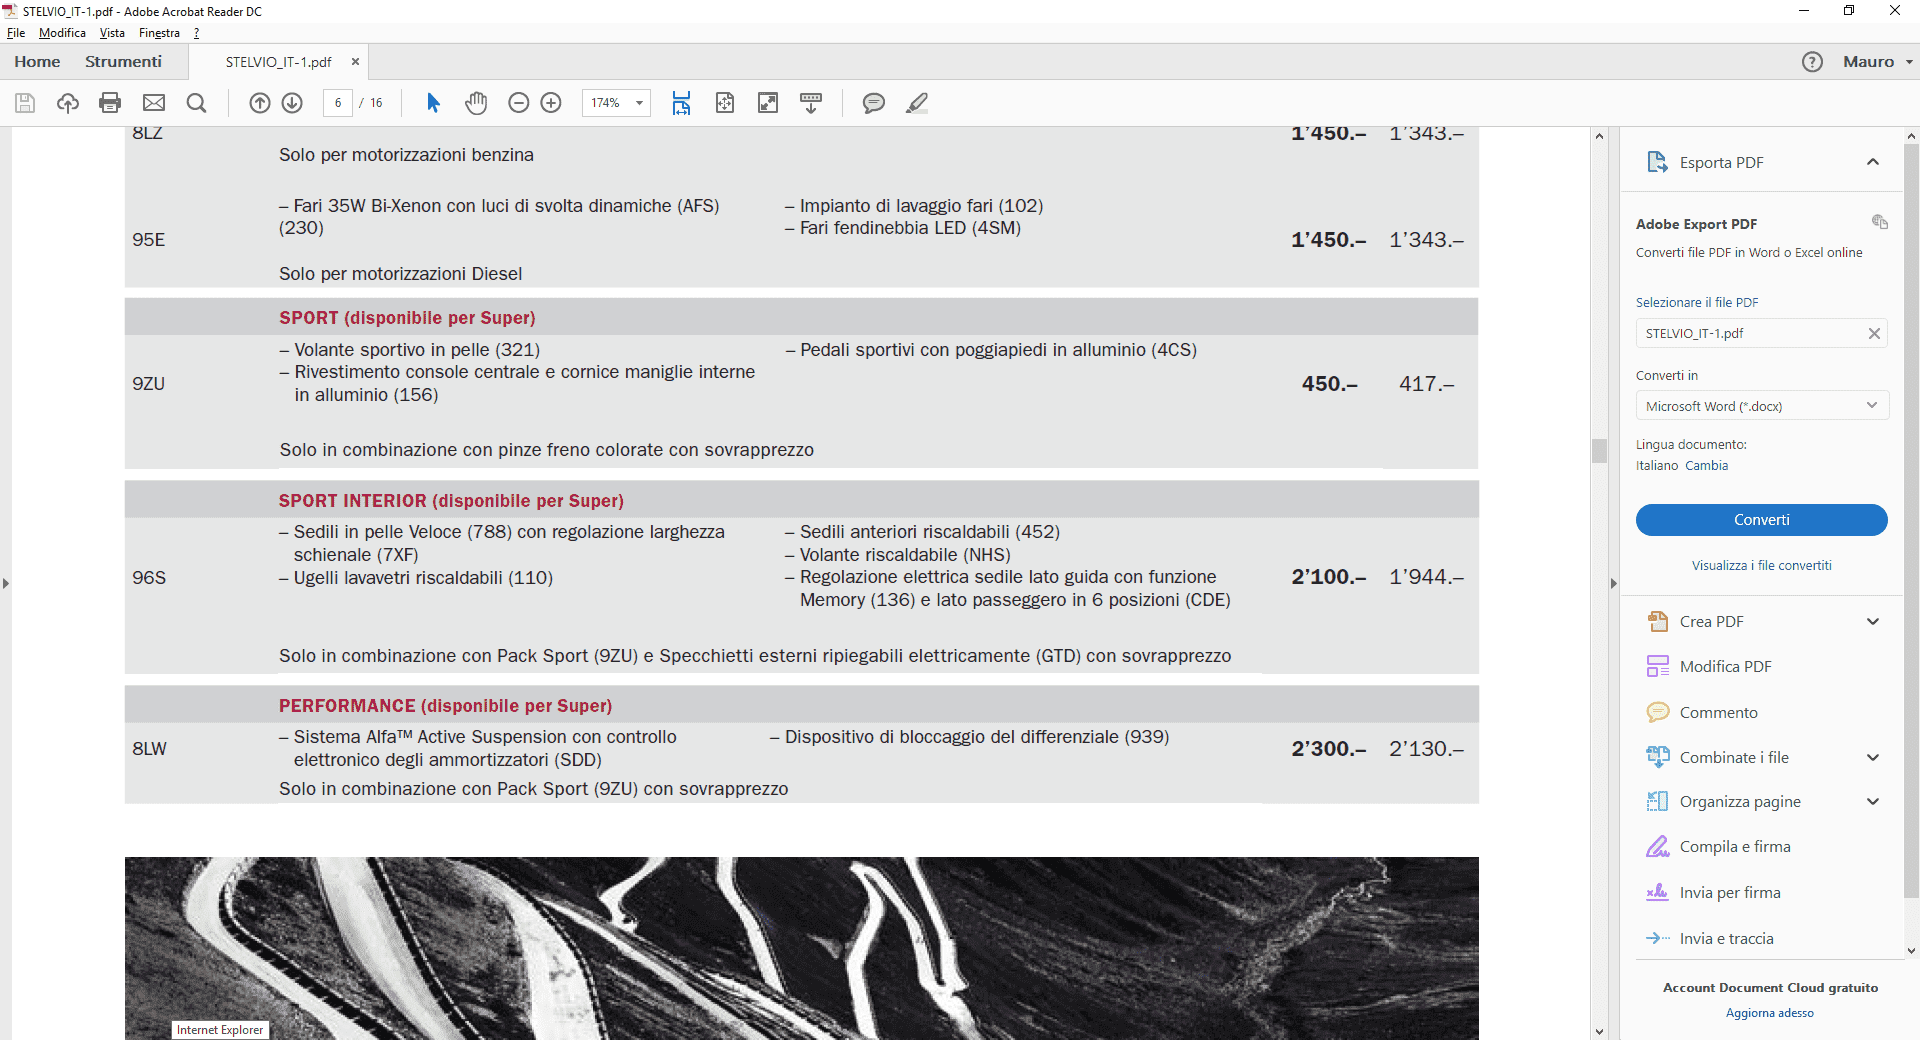
Task: Click the zoom out minus icon
Action: click(x=518, y=103)
